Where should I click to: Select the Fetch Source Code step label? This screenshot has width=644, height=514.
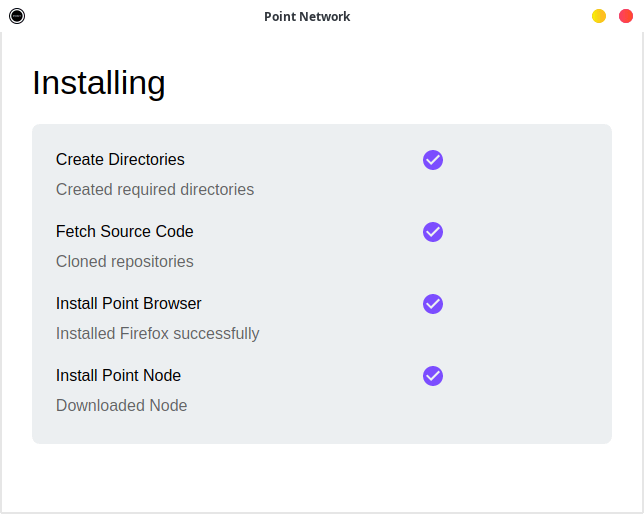[124, 232]
